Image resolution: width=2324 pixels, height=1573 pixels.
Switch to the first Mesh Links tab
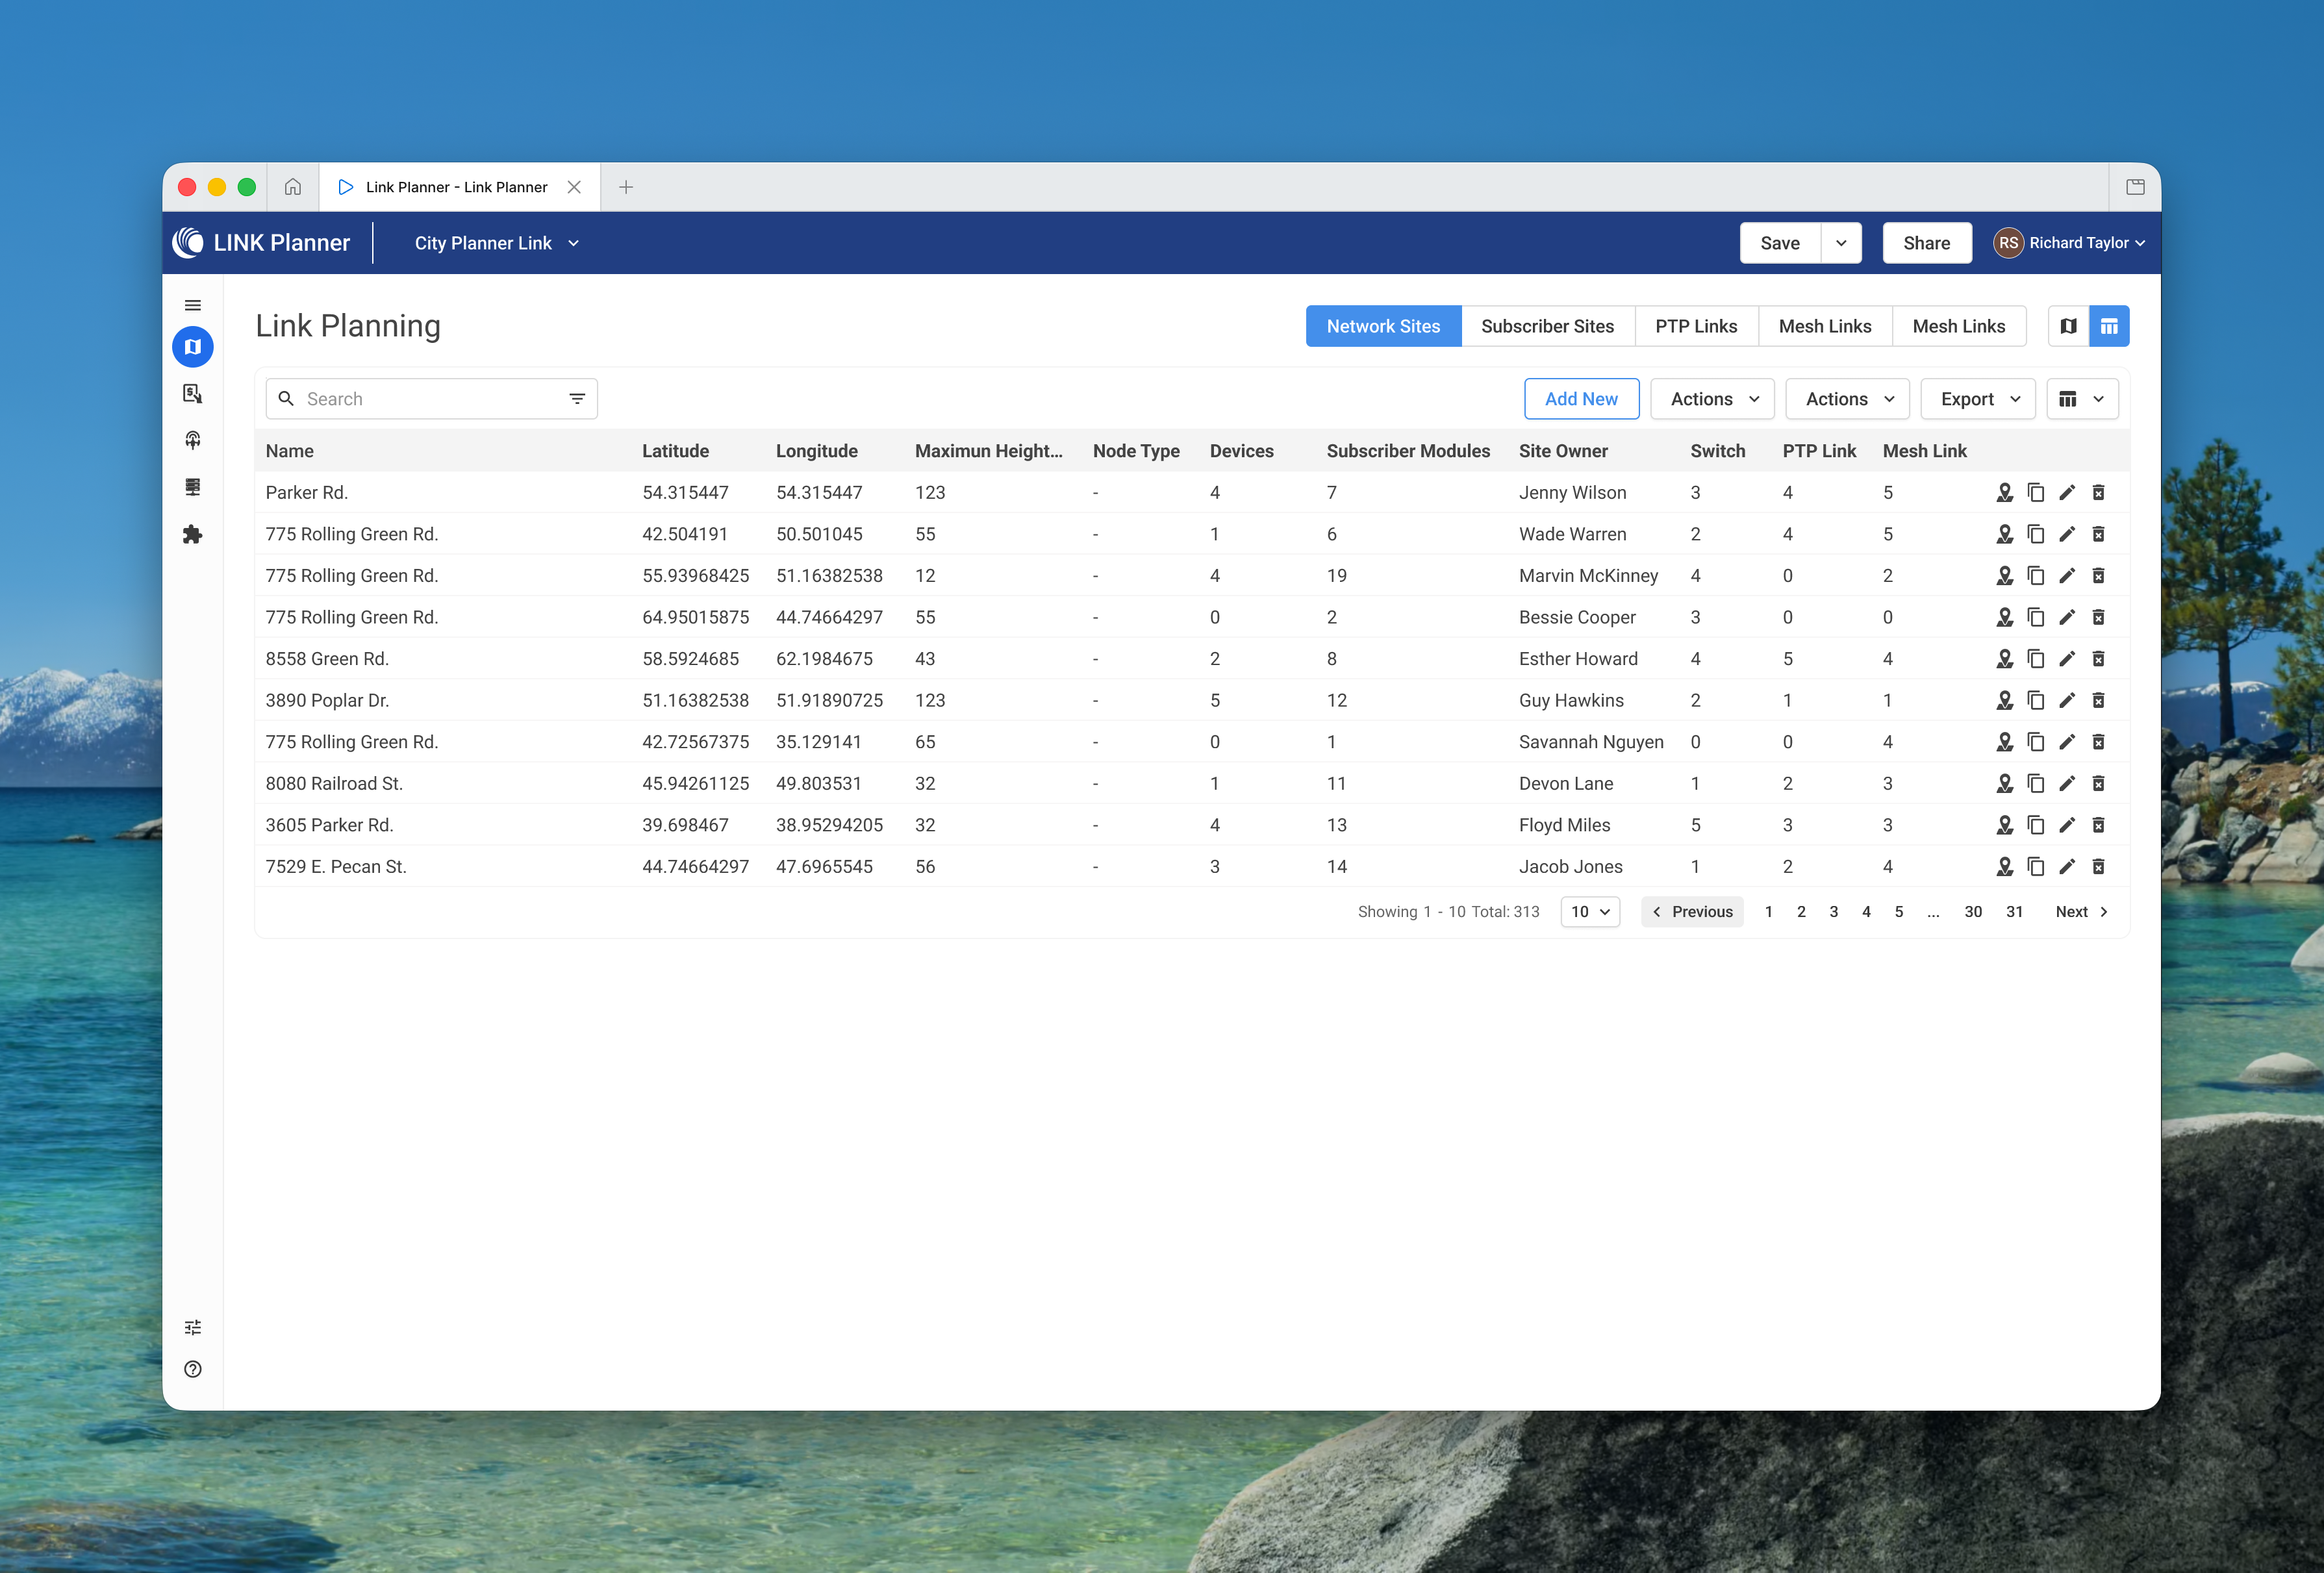tap(1825, 326)
